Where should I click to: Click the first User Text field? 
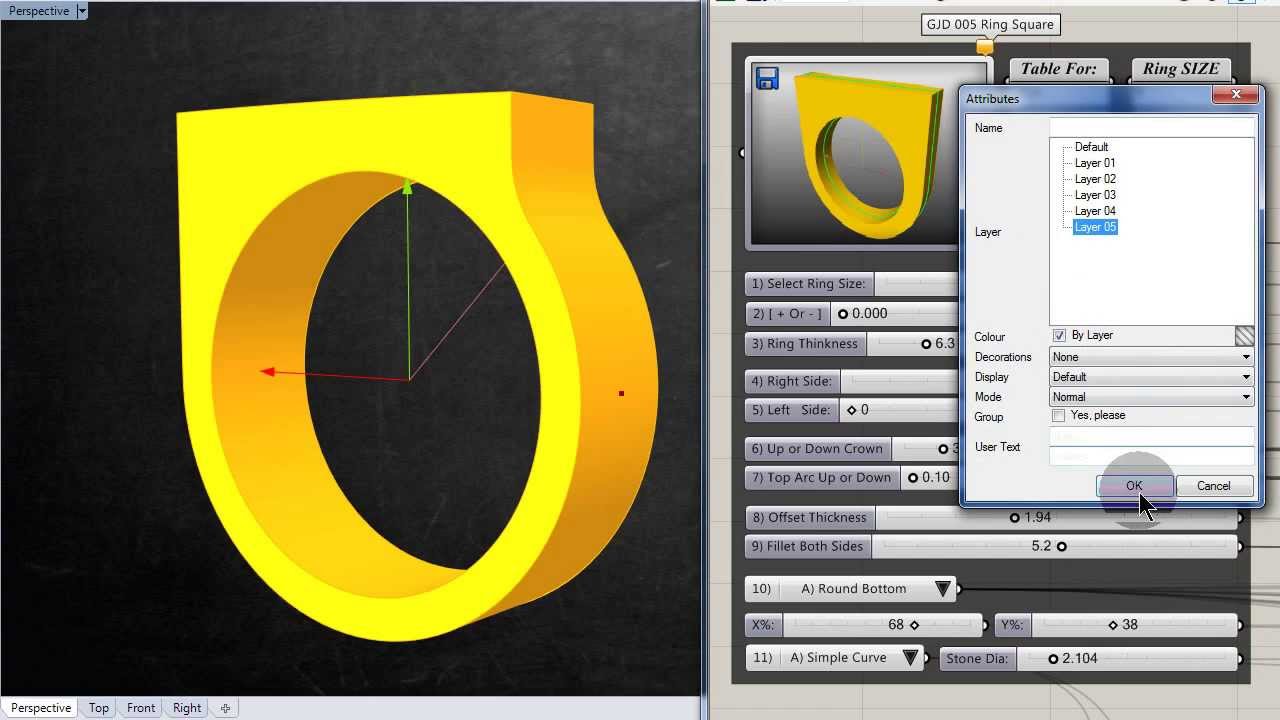click(x=1152, y=437)
